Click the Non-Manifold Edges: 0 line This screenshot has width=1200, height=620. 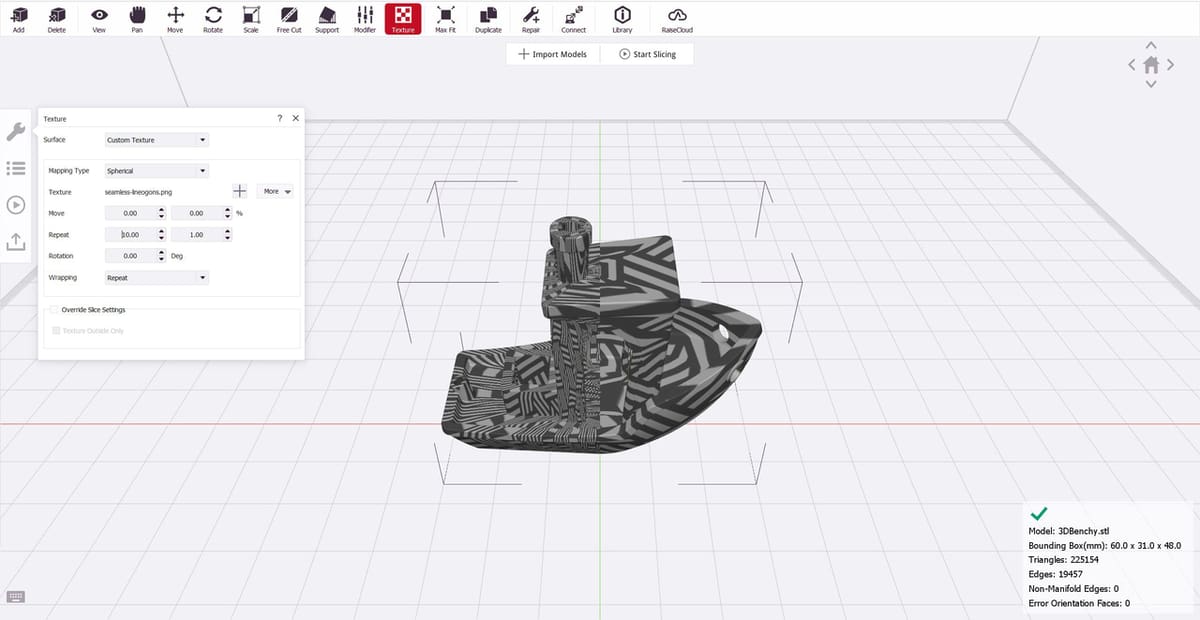1073,589
